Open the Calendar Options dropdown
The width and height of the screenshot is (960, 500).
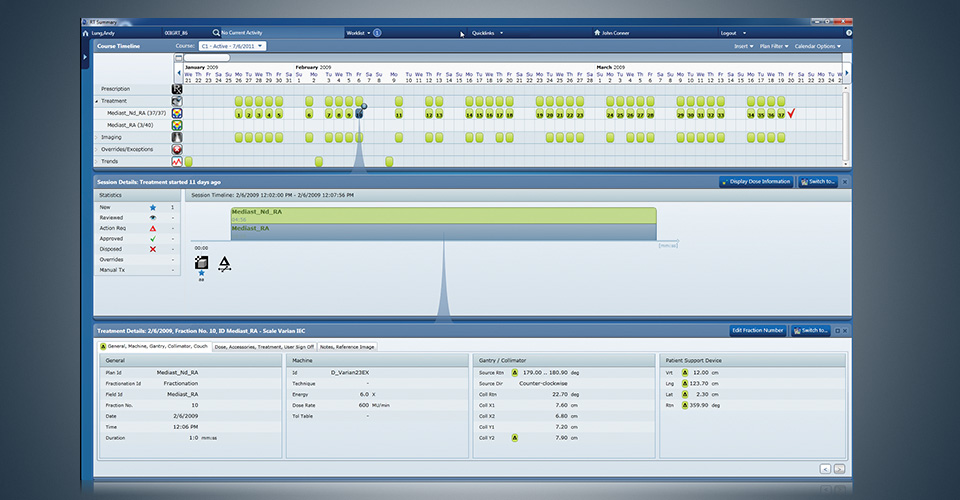pos(815,46)
